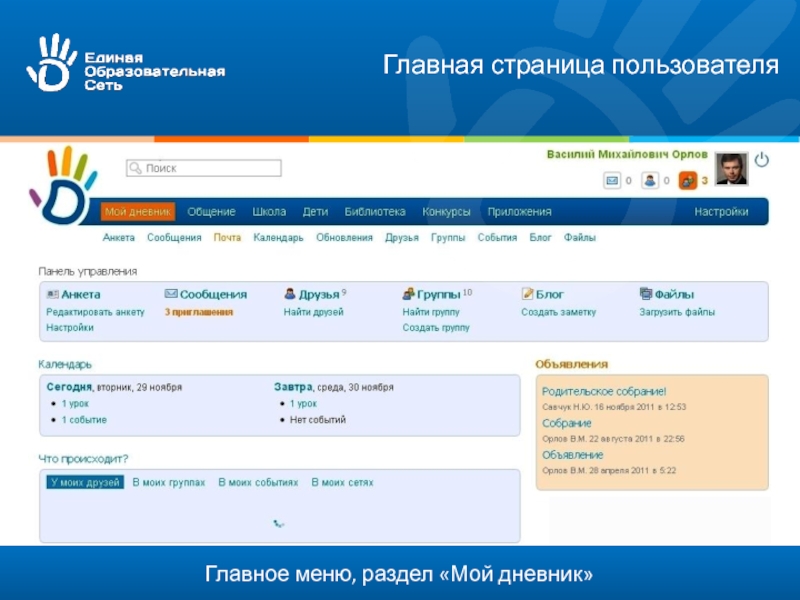Click the Анкета profile card icon
The height and width of the screenshot is (600, 800).
[x=52, y=294]
